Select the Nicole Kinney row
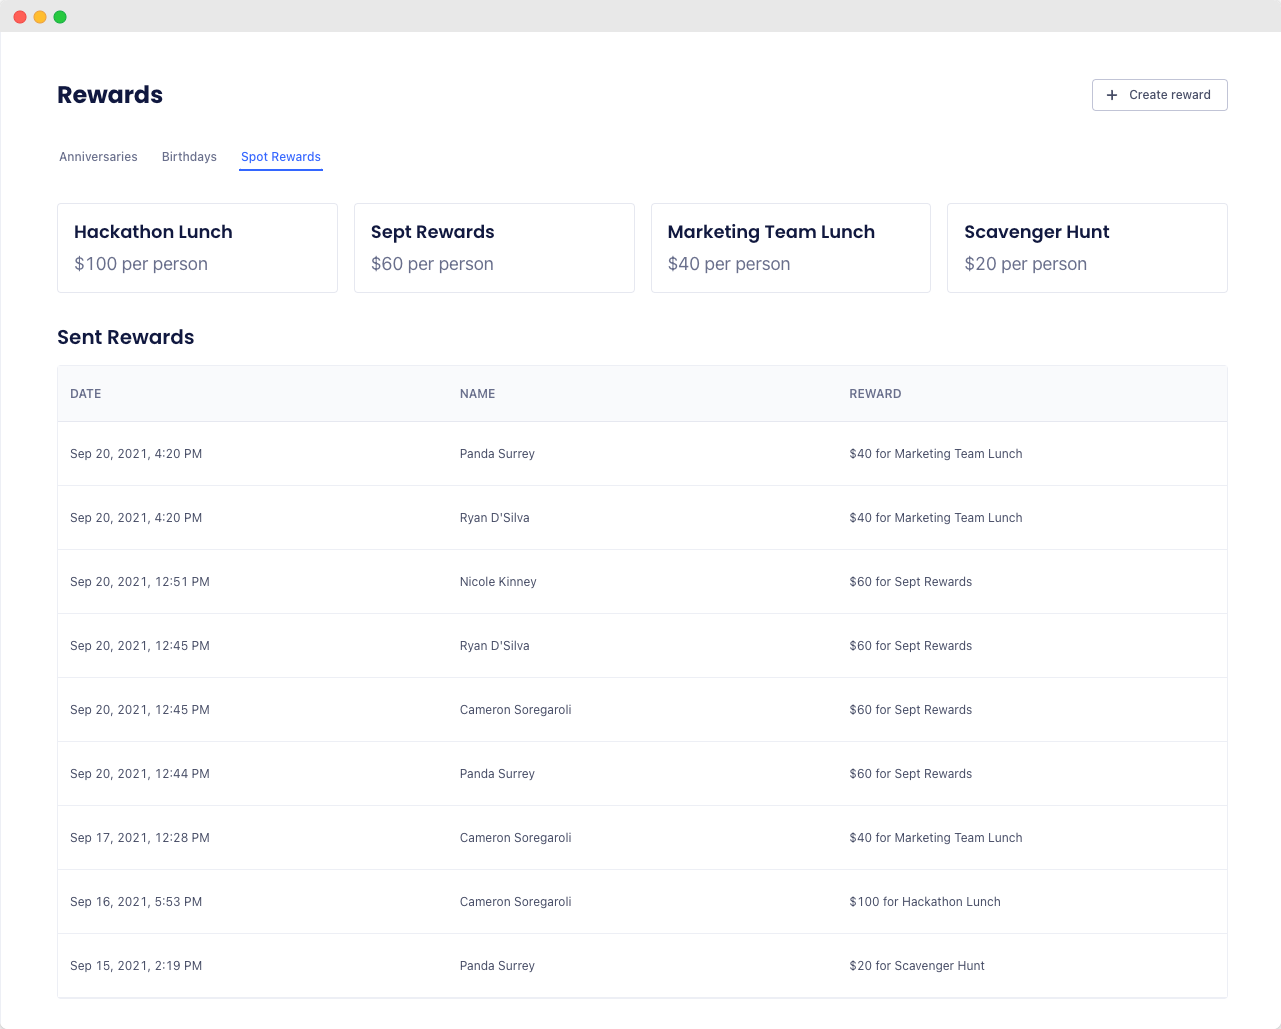 498,582
